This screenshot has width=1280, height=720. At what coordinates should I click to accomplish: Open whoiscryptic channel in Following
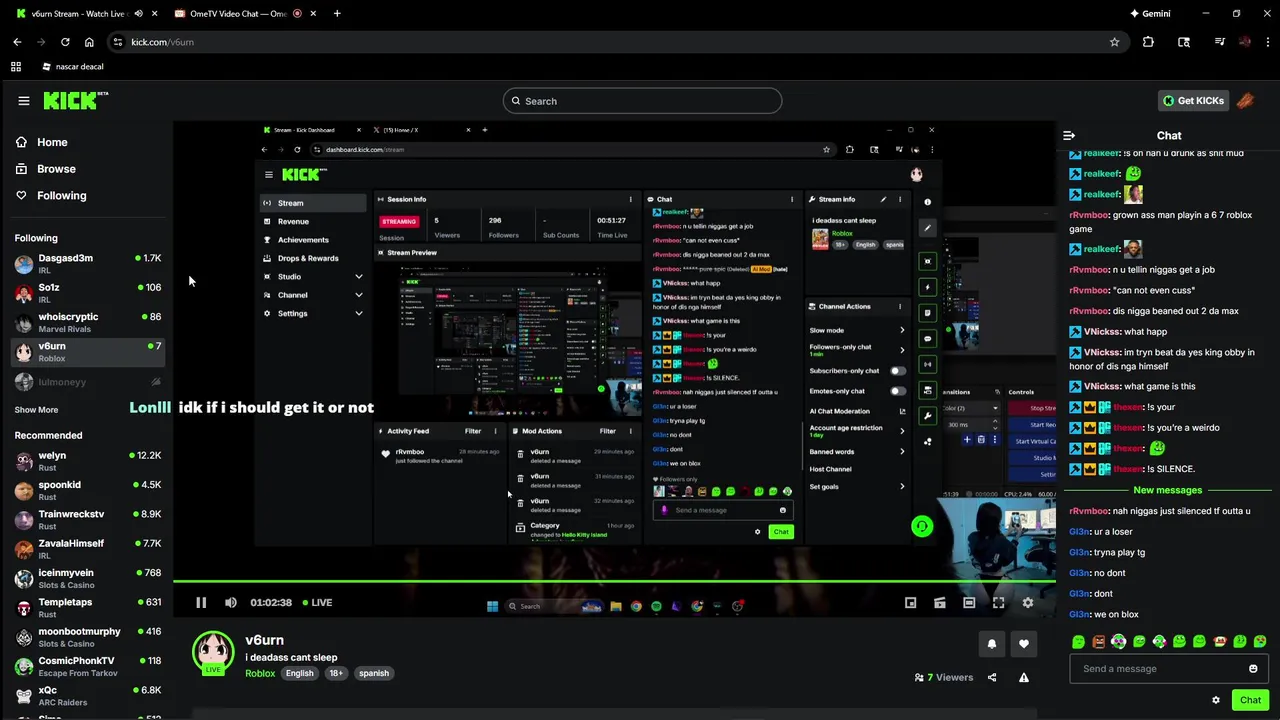[x=88, y=323]
